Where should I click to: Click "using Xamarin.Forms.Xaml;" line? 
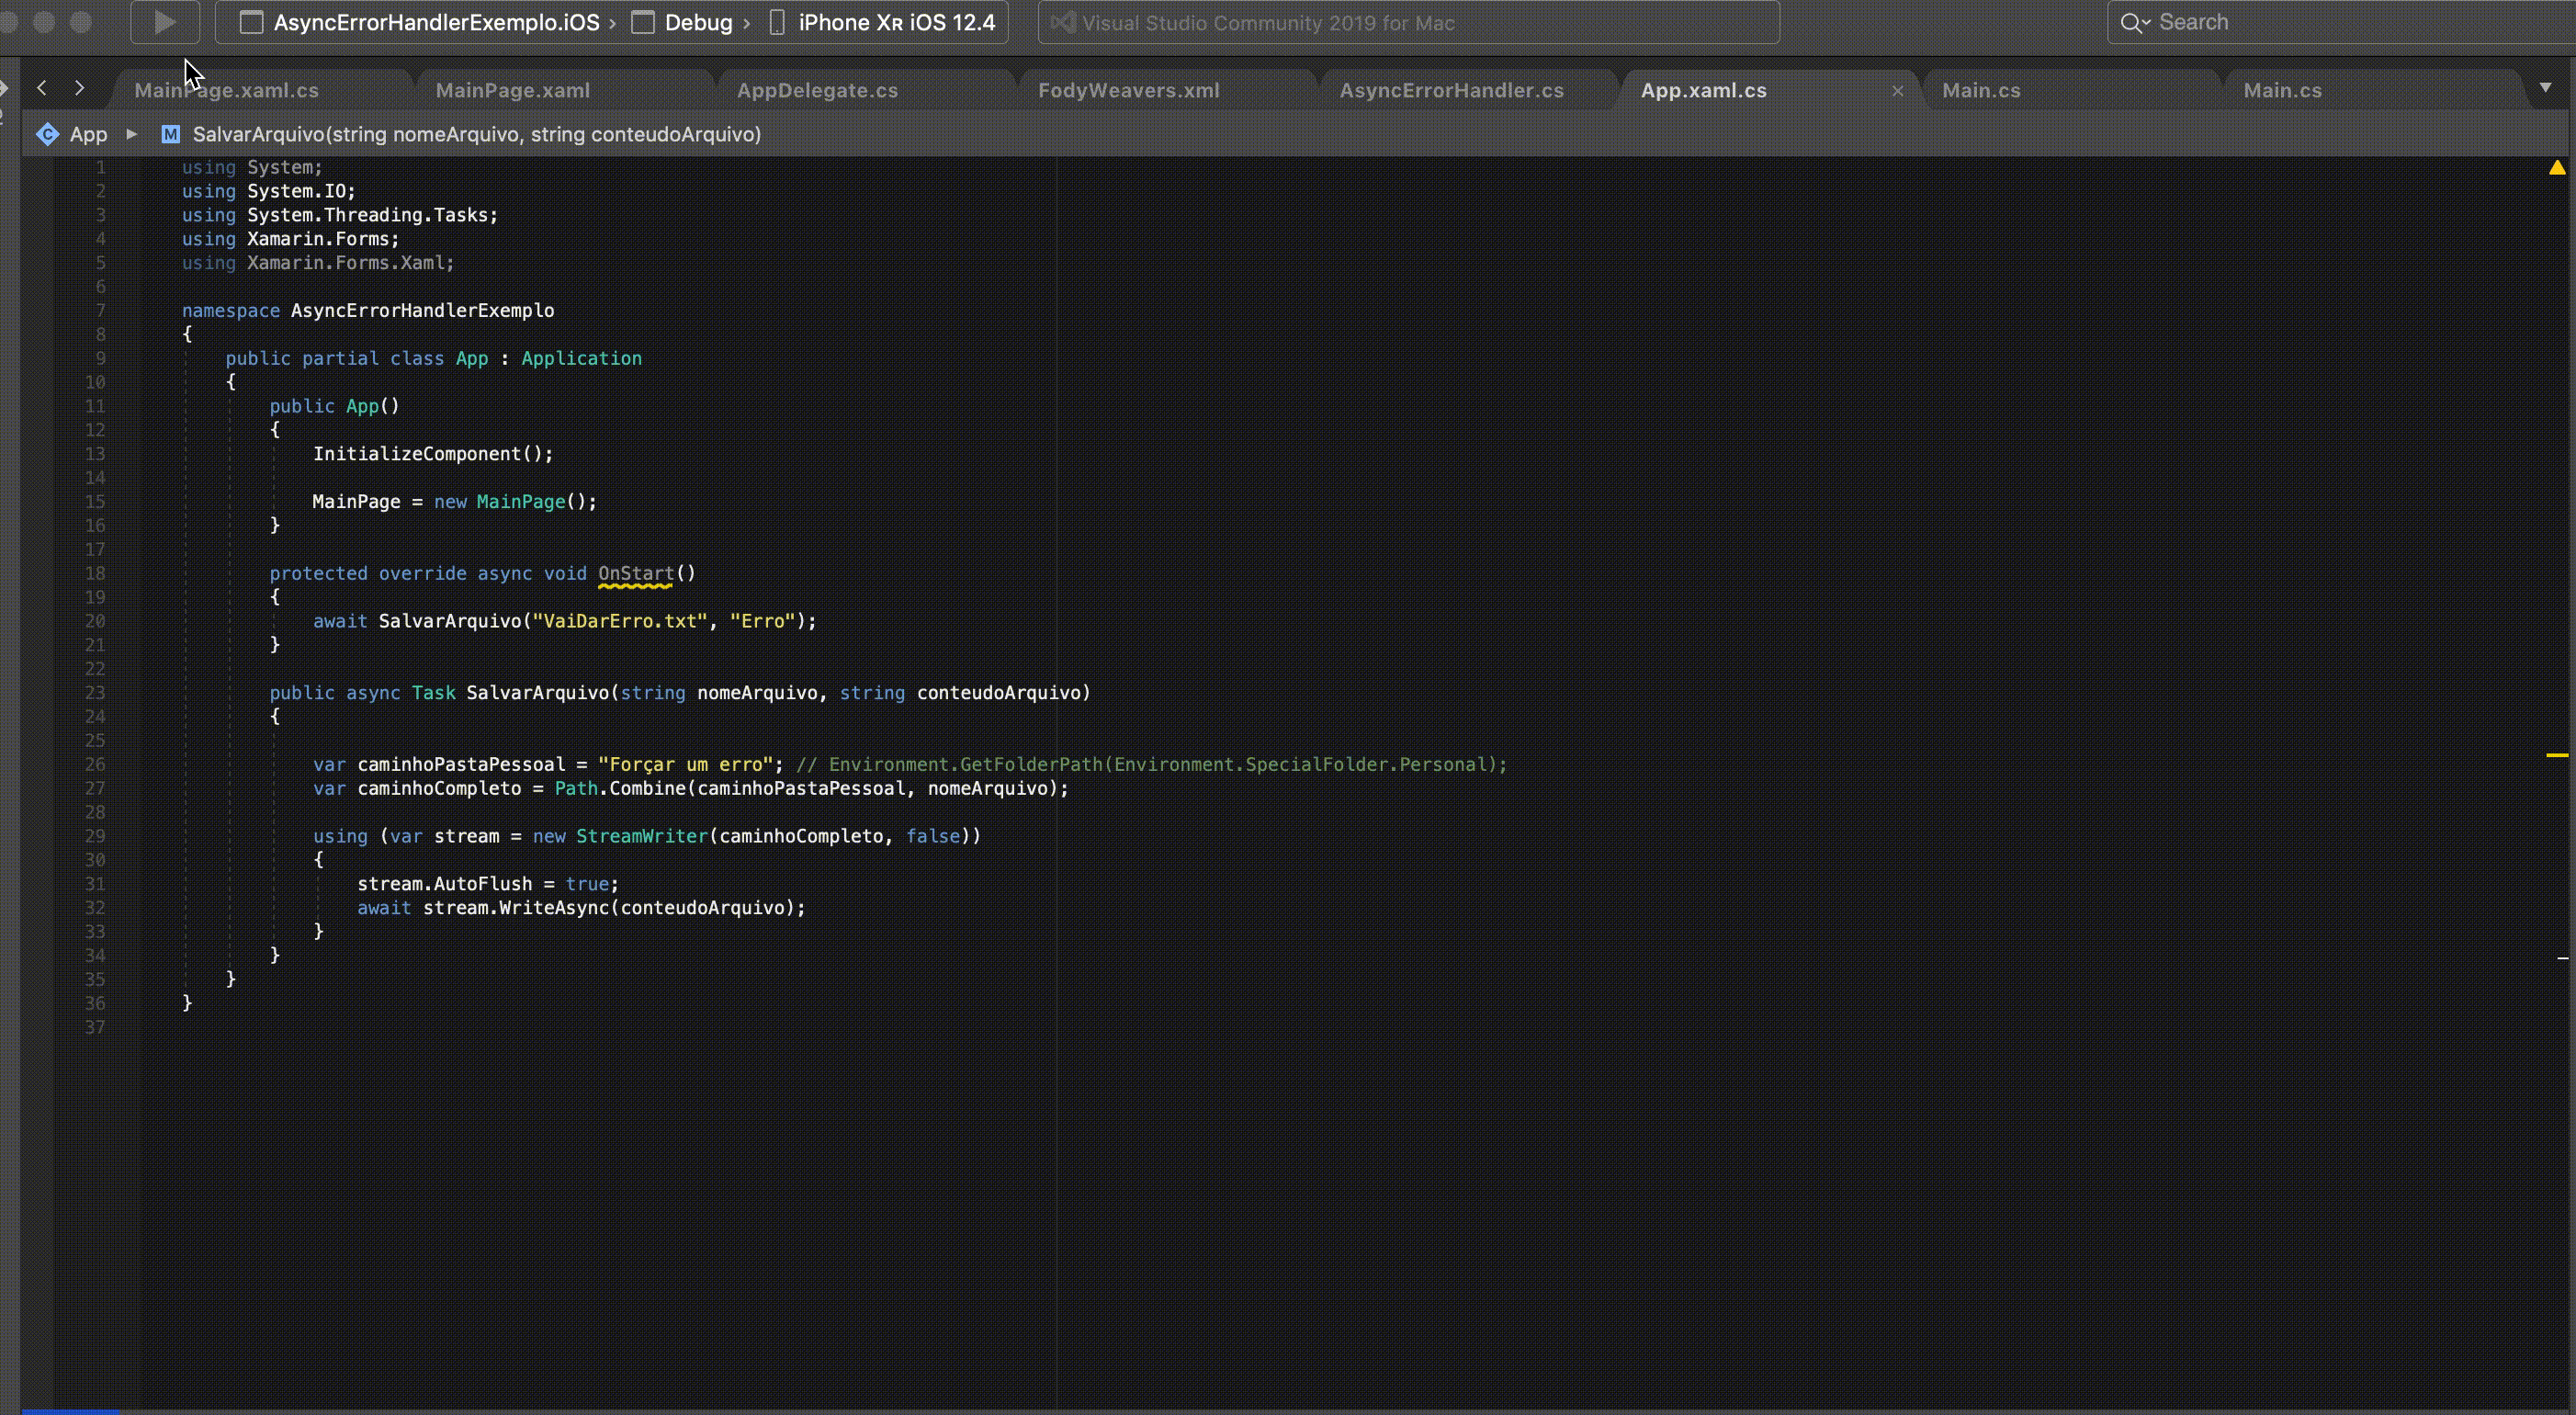pyautogui.click(x=318, y=263)
